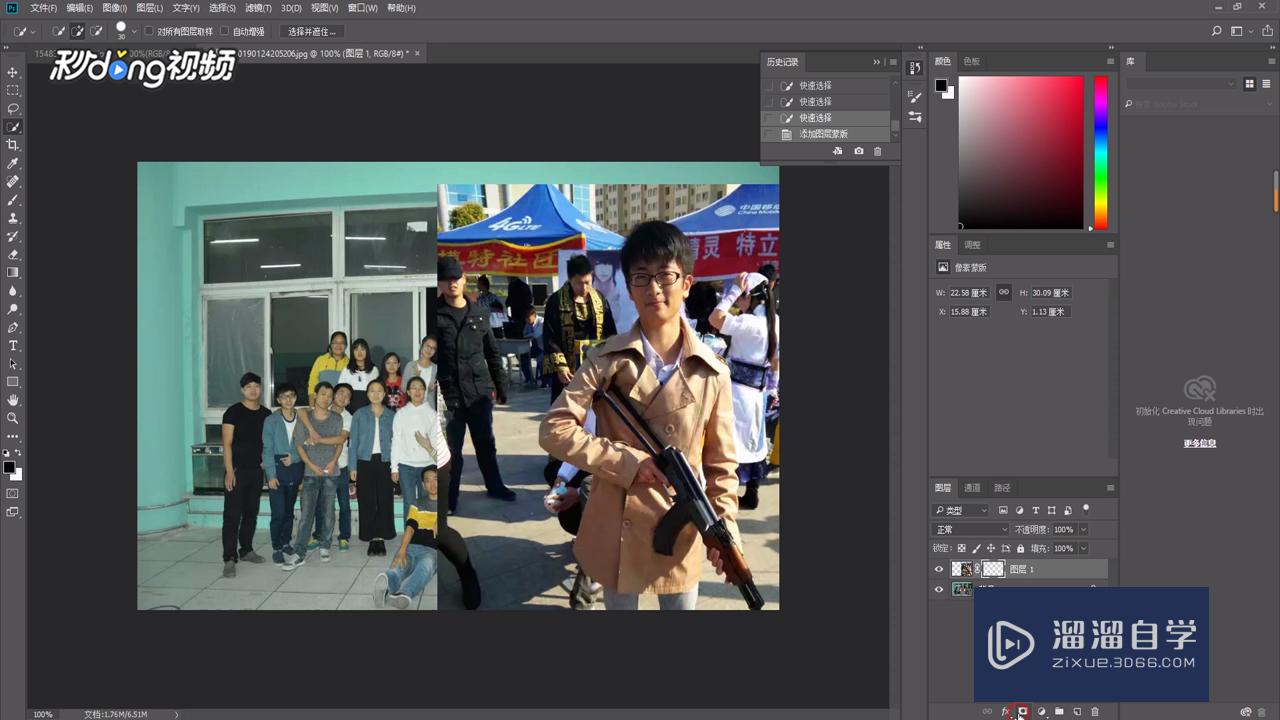Select the Crop tool
Viewport: 1280px width, 720px height.
point(13,145)
